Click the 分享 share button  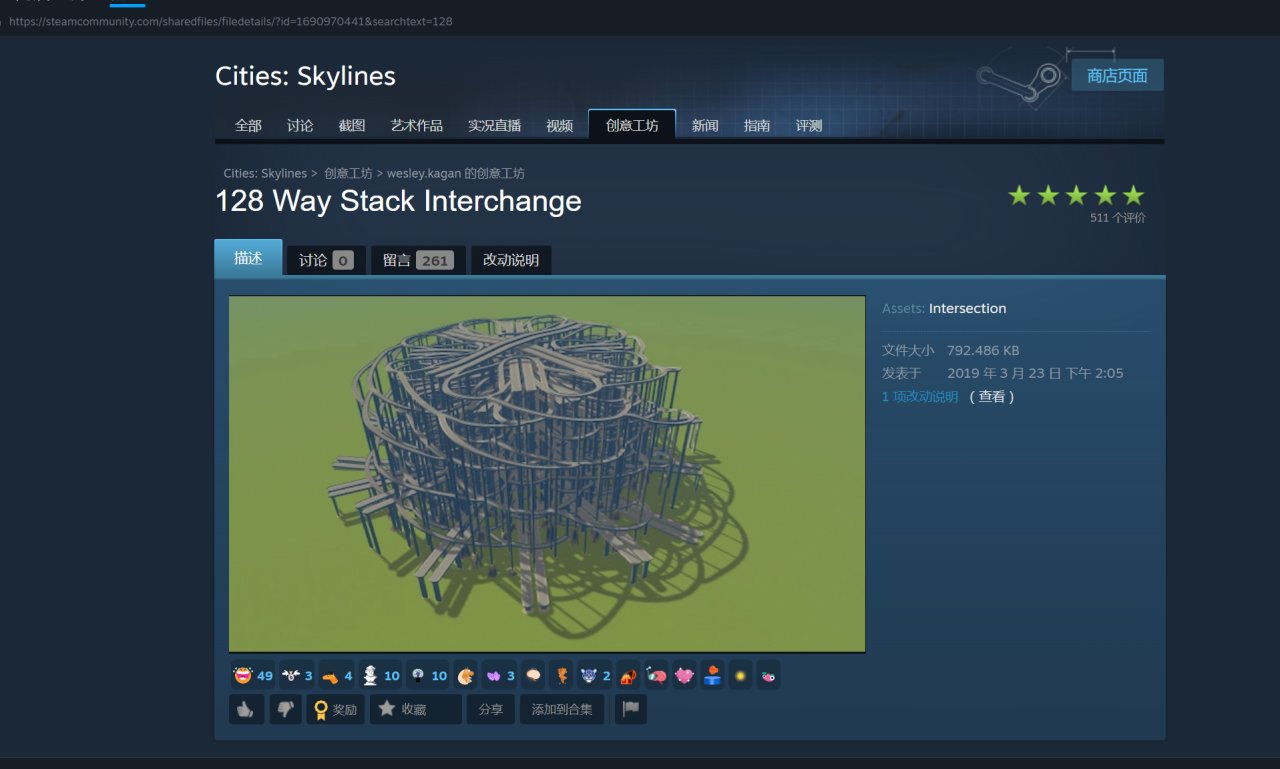tap(491, 709)
